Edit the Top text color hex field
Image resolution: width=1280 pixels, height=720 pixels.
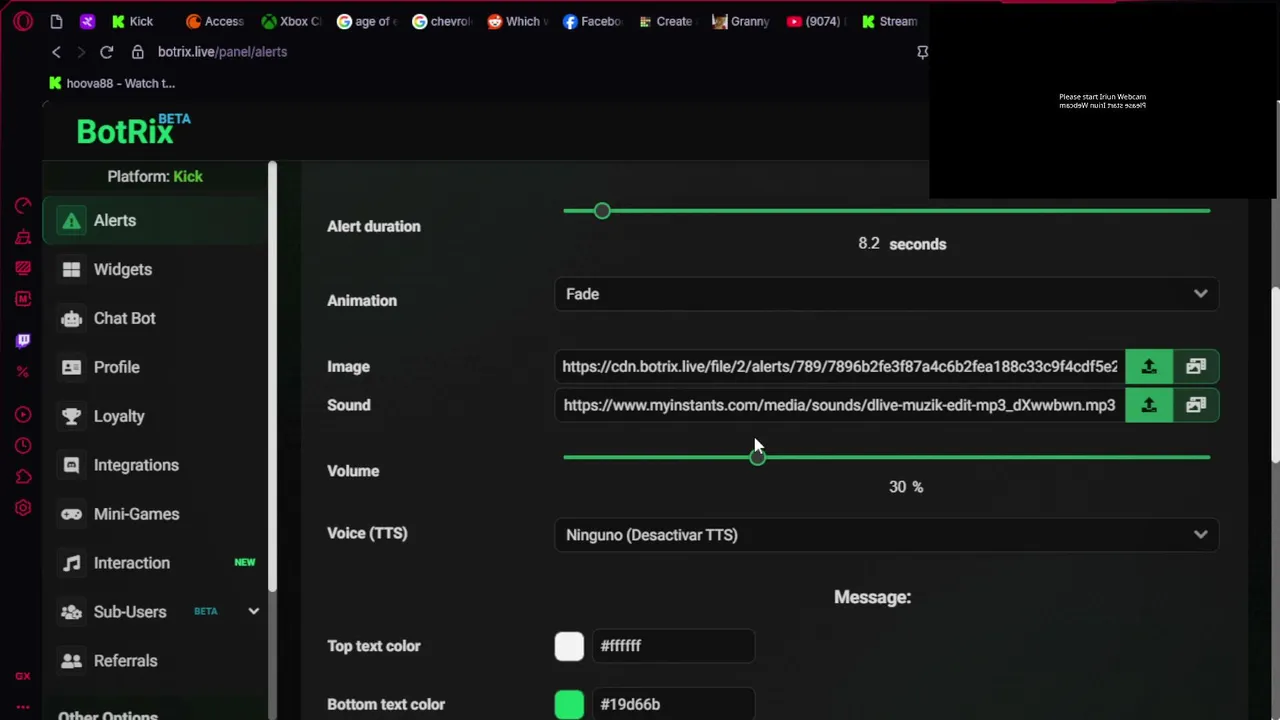coord(673,646)
